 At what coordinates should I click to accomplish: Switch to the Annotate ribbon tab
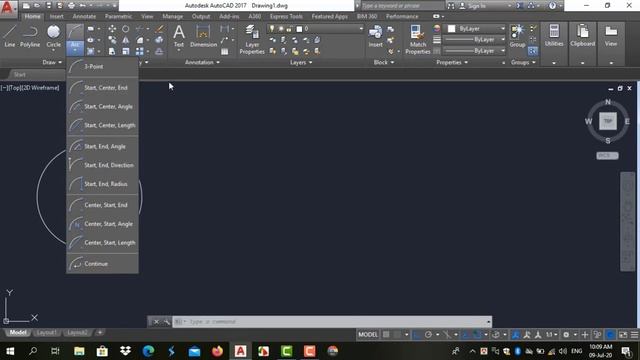point(84,16)
